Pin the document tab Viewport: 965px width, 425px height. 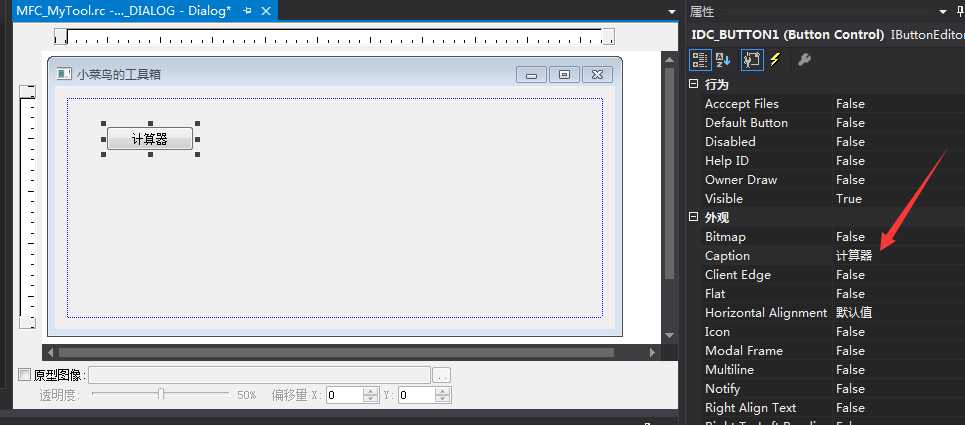tap(247, 10)
